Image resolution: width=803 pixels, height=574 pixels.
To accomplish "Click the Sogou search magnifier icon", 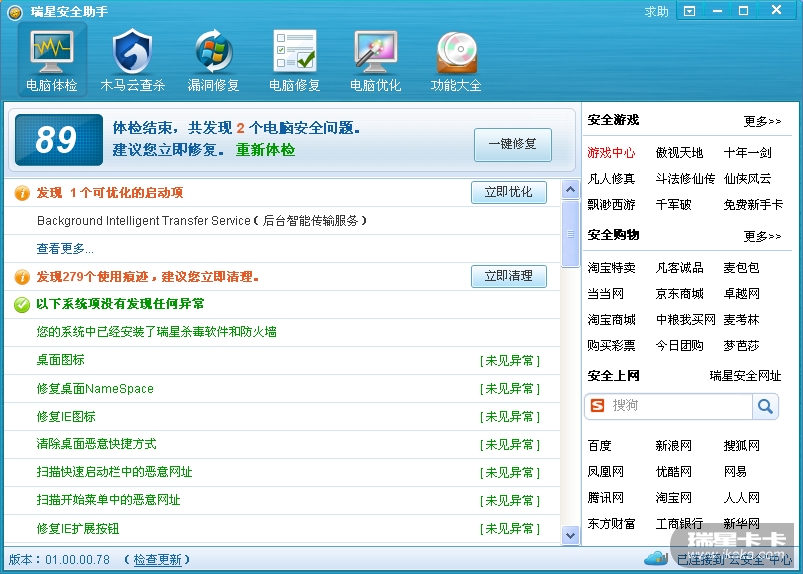I will 765,407.
